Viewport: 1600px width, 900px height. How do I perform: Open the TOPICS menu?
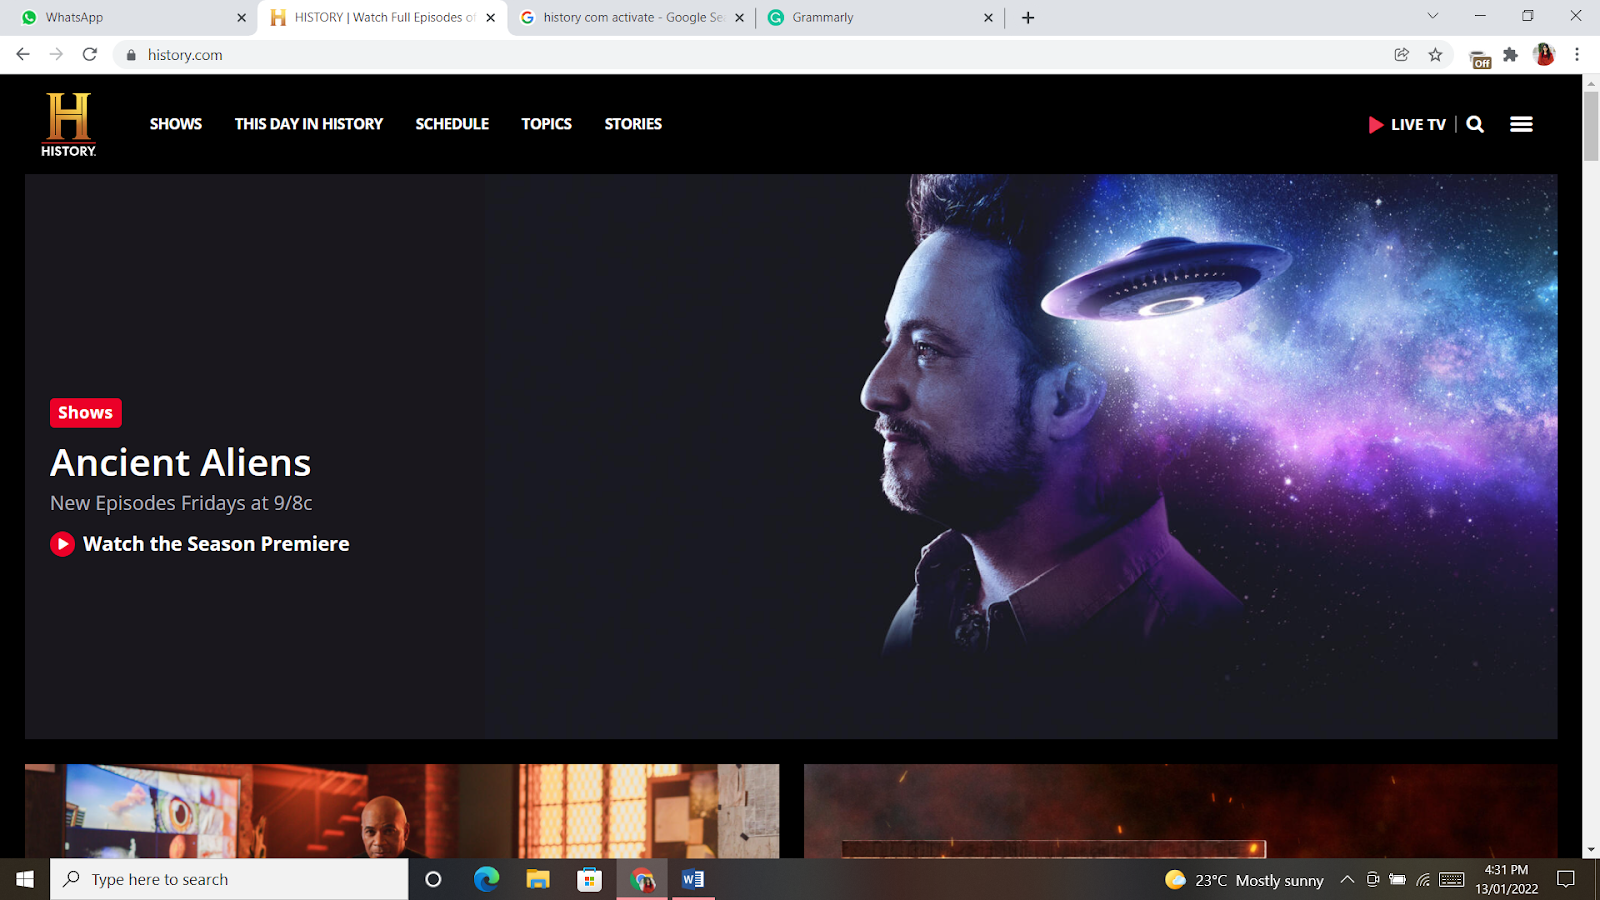click(x=547, y=124)
